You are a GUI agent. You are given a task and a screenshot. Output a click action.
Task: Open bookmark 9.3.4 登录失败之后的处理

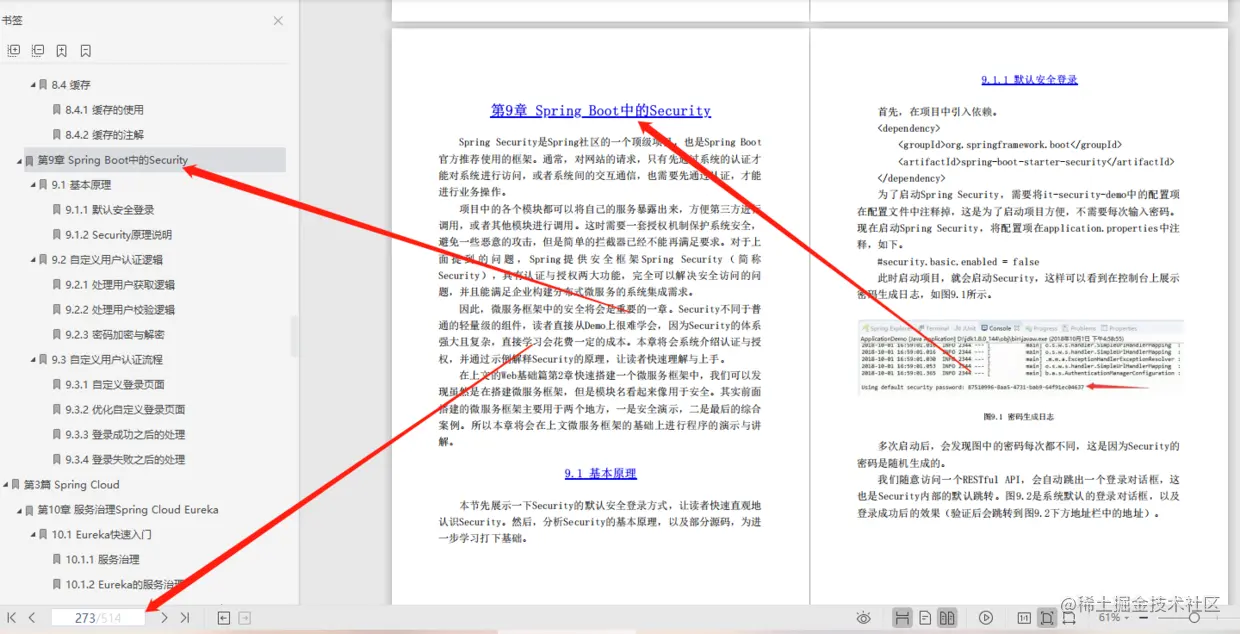125,460
